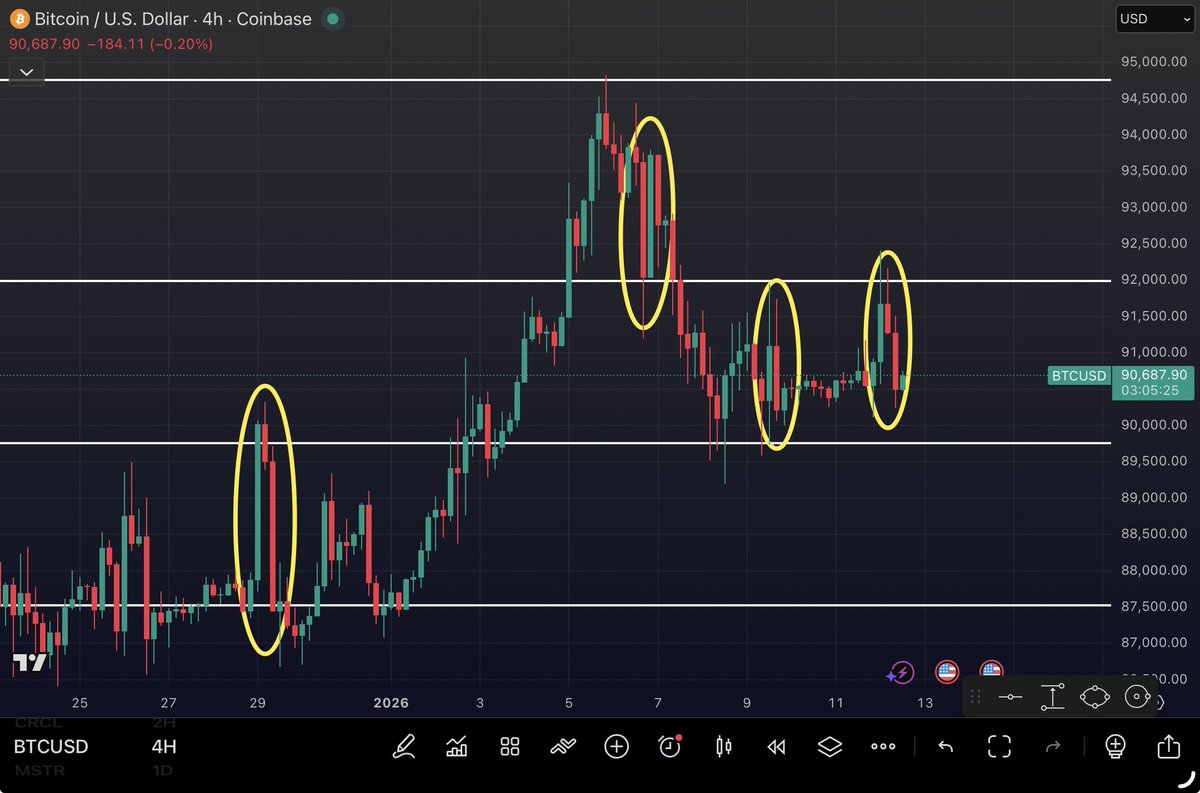This screenshot has width=1200, height=793.
Task: Select the circle tool in the floating toolbar
Action: 1137,697
